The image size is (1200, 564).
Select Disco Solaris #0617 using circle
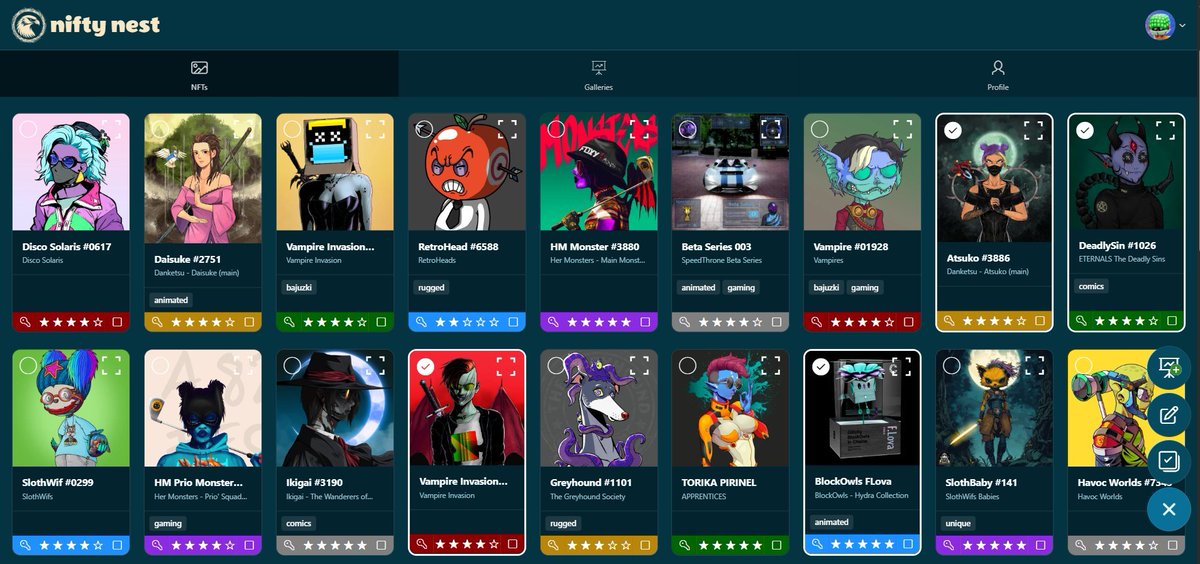[x=28, y=129]
